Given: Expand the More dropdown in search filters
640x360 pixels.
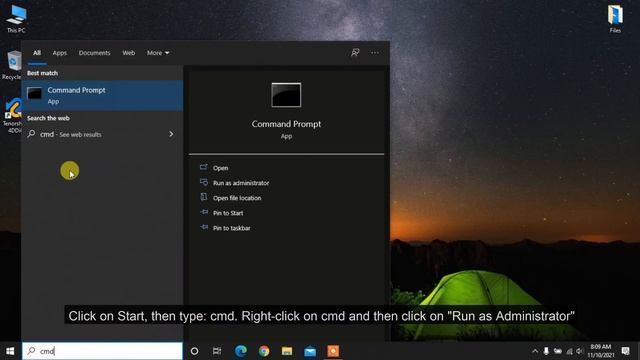Looking at the screenshot, I should [x=158, y=53].
